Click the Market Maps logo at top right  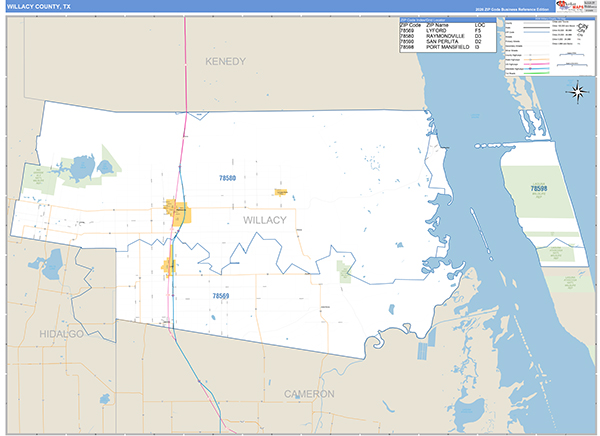click(x=571, y=6)
